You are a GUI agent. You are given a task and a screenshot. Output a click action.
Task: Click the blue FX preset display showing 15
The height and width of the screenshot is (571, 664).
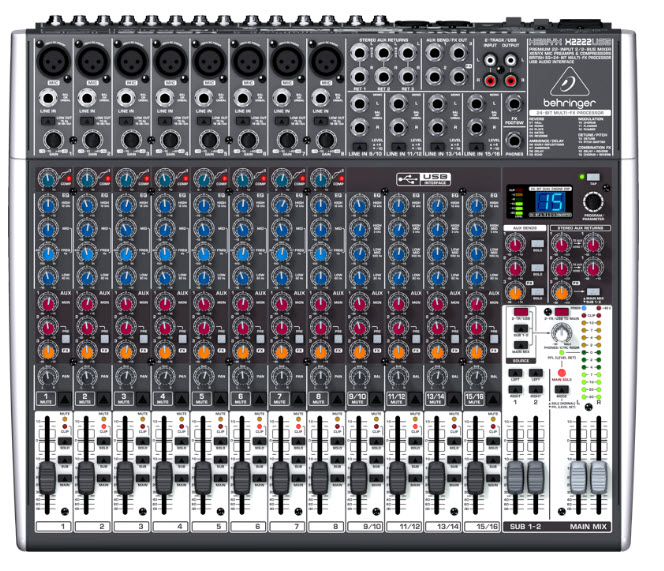(551, 202)
